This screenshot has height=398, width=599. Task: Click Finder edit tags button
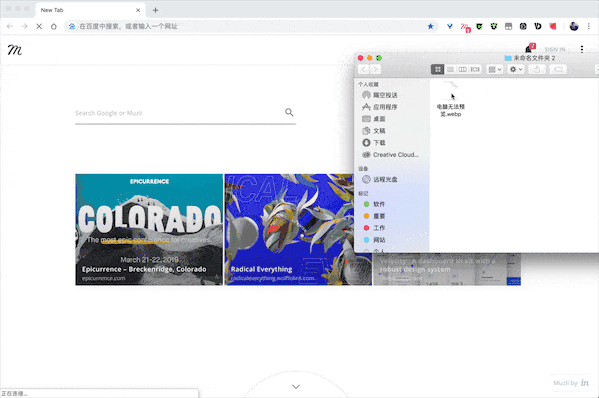click(x=558, y=70)
